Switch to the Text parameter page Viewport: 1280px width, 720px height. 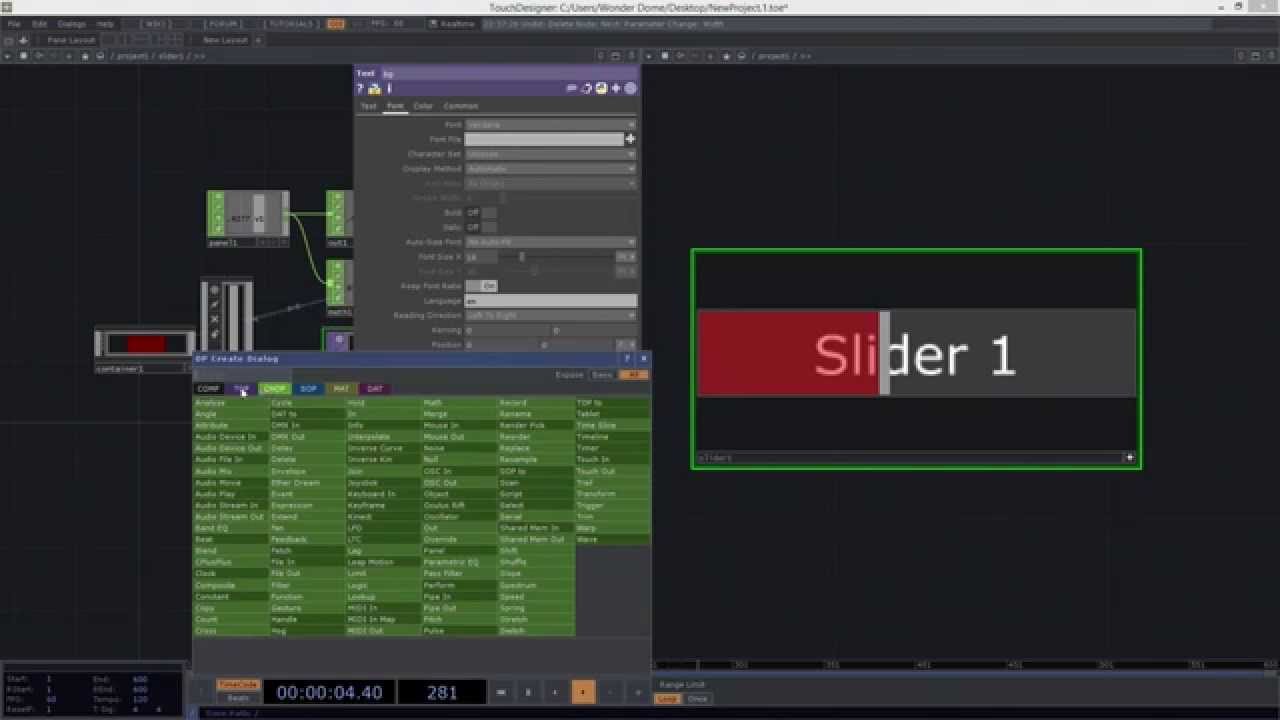click(368, 106)
